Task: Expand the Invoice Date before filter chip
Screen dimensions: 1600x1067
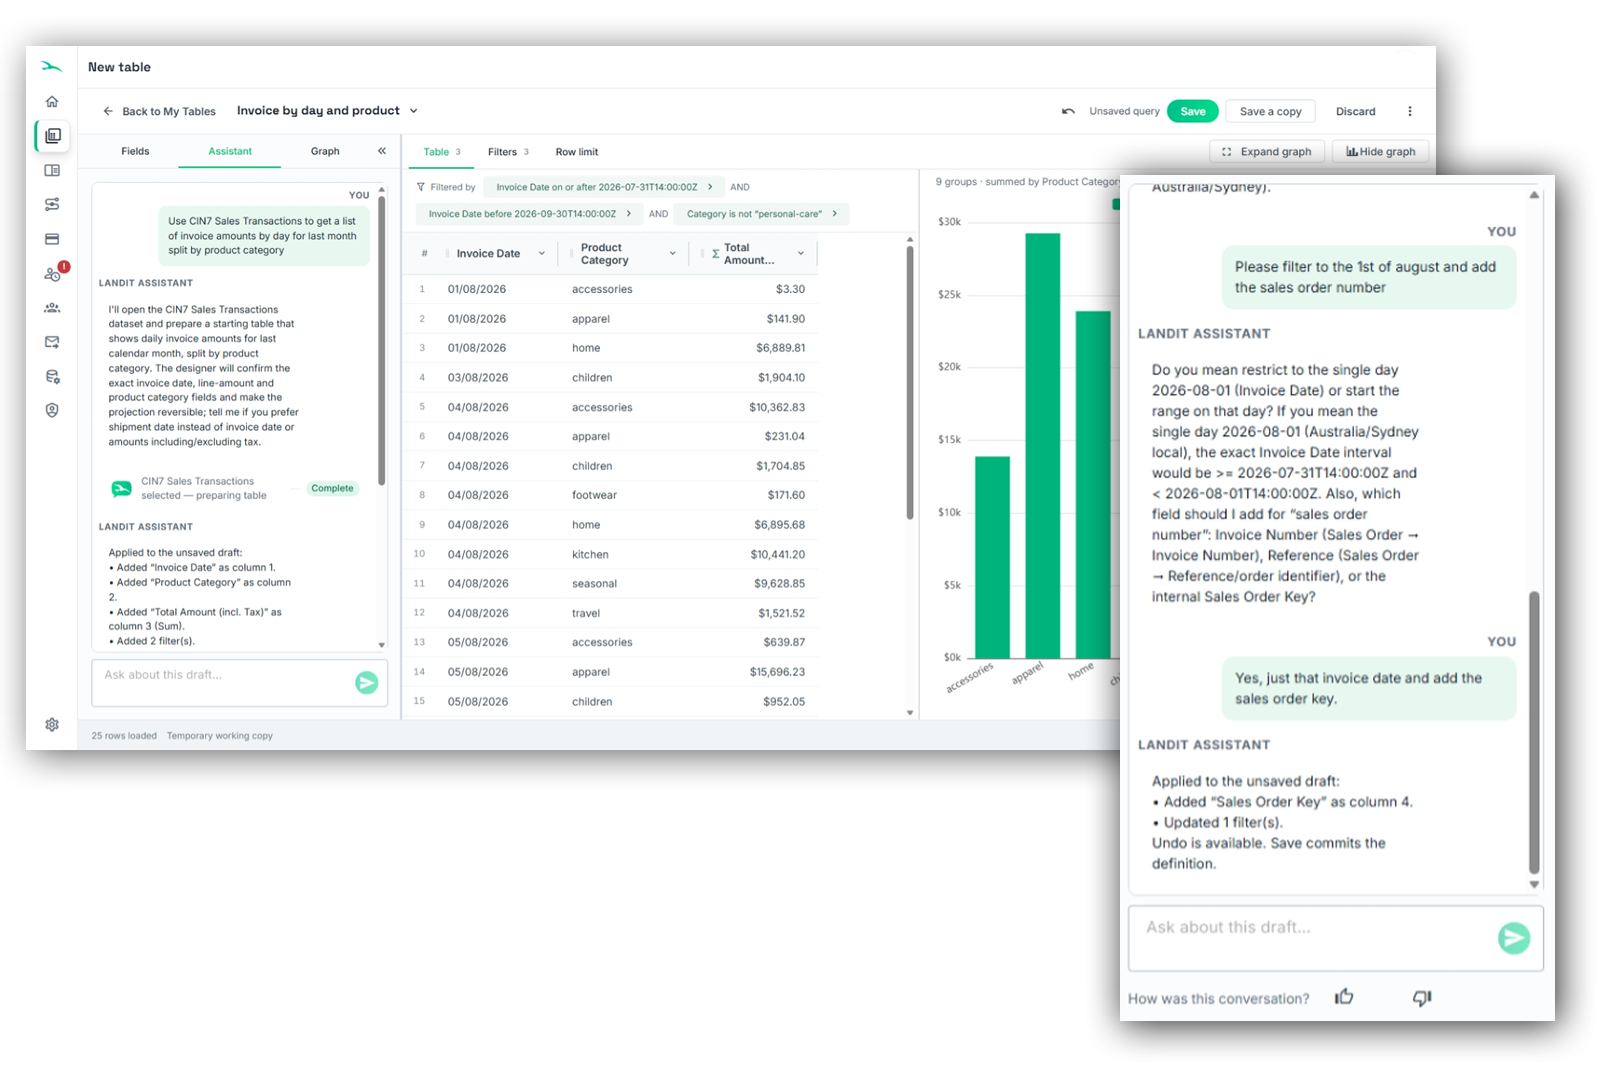Action: point(529,214)
